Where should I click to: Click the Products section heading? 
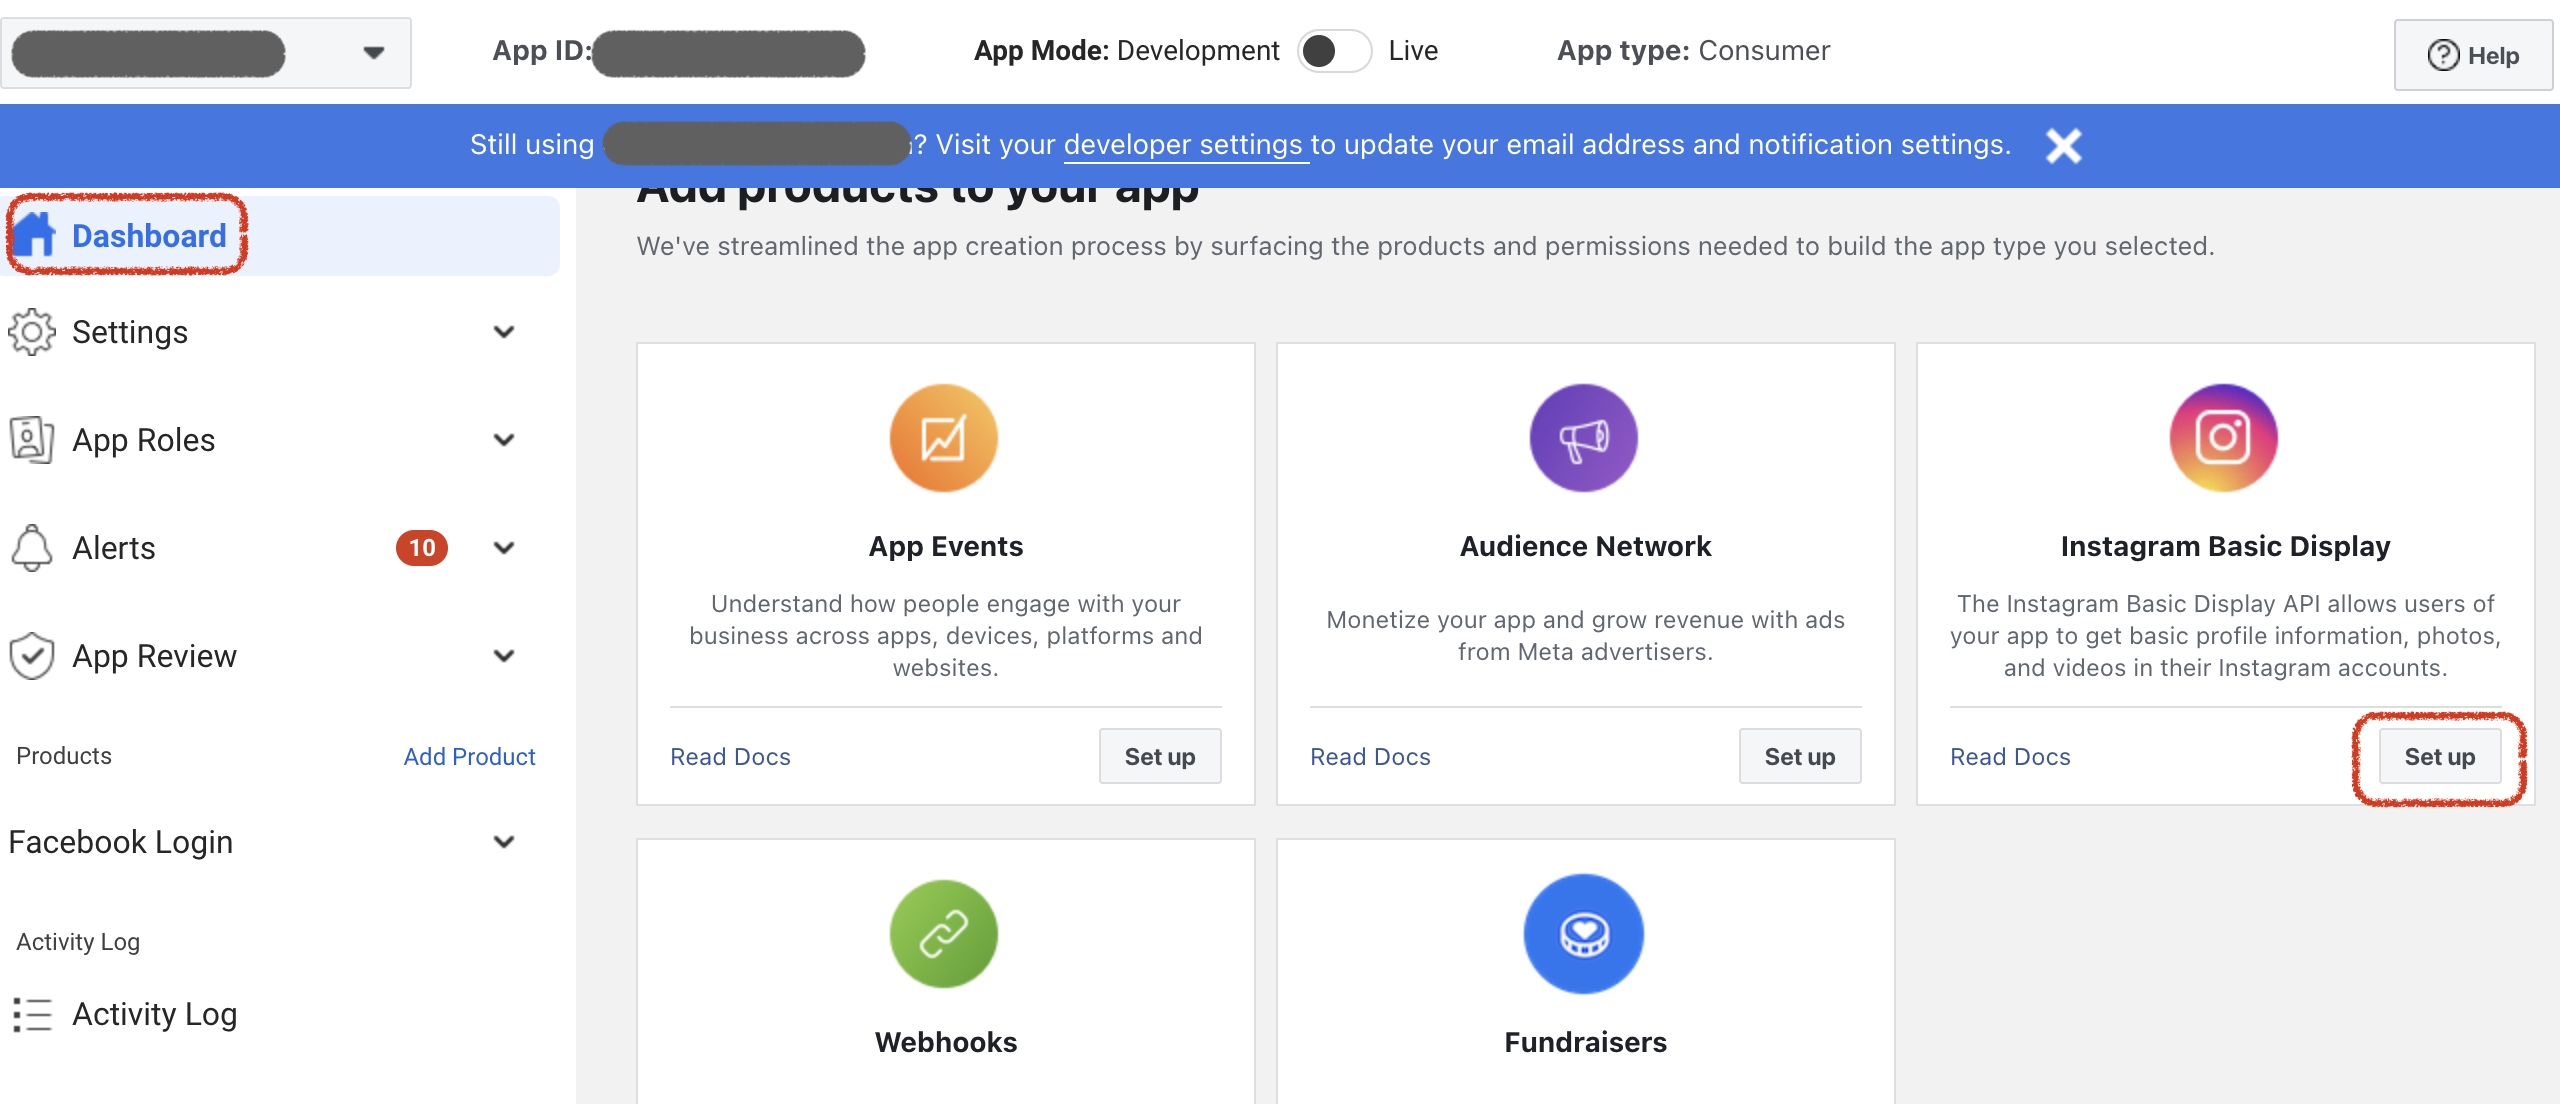click(x=64, y=756)
